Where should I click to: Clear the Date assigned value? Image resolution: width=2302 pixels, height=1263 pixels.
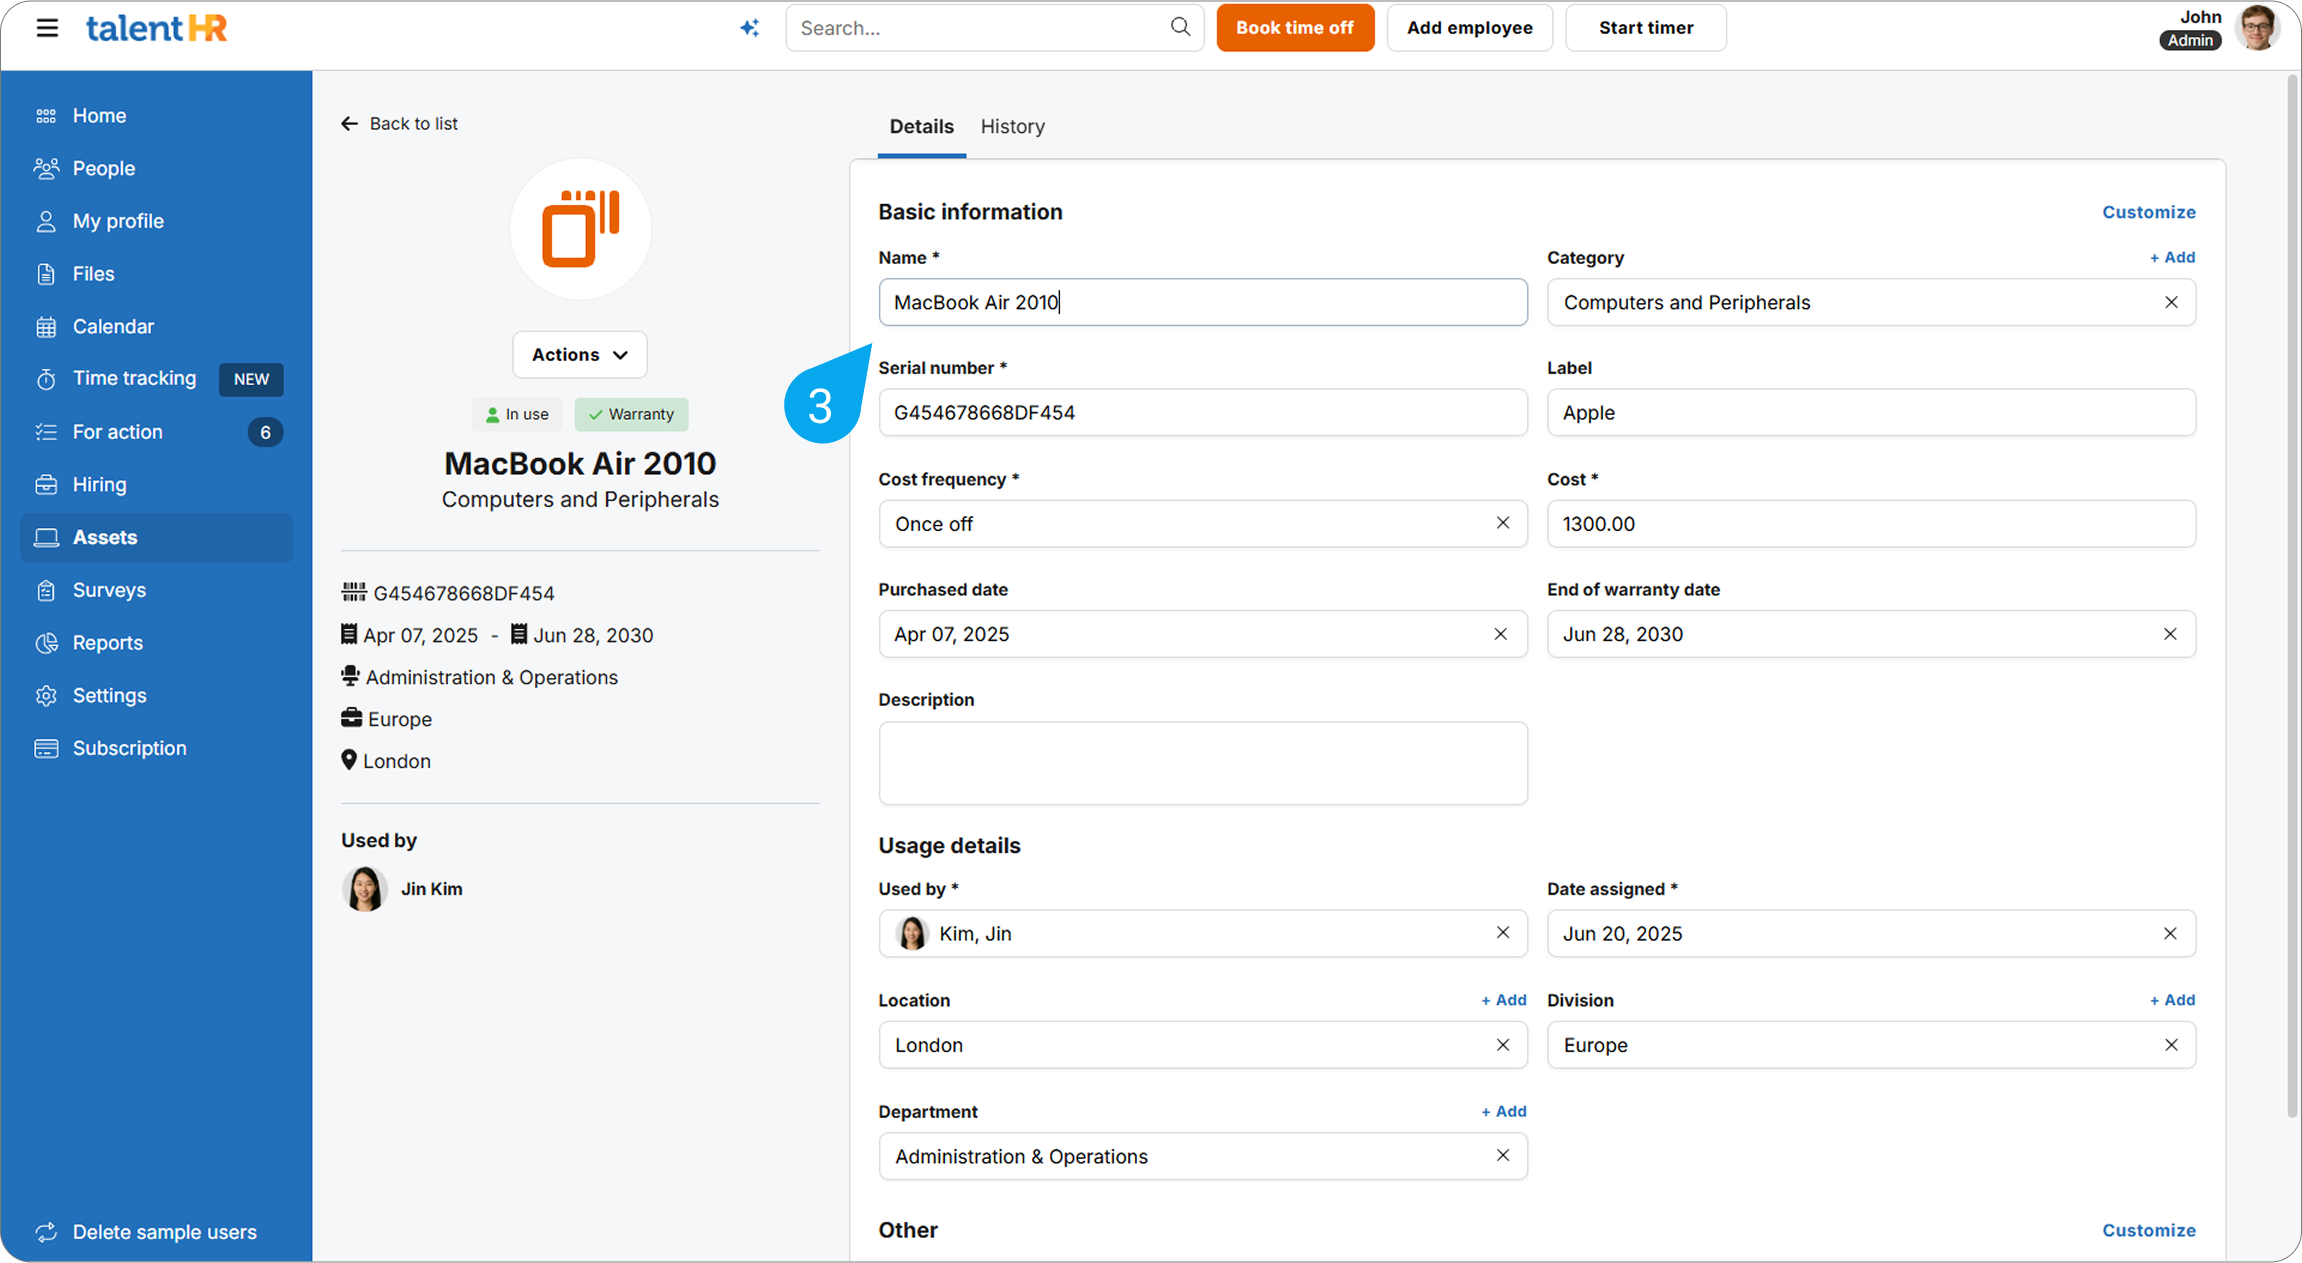point(2170,933)
